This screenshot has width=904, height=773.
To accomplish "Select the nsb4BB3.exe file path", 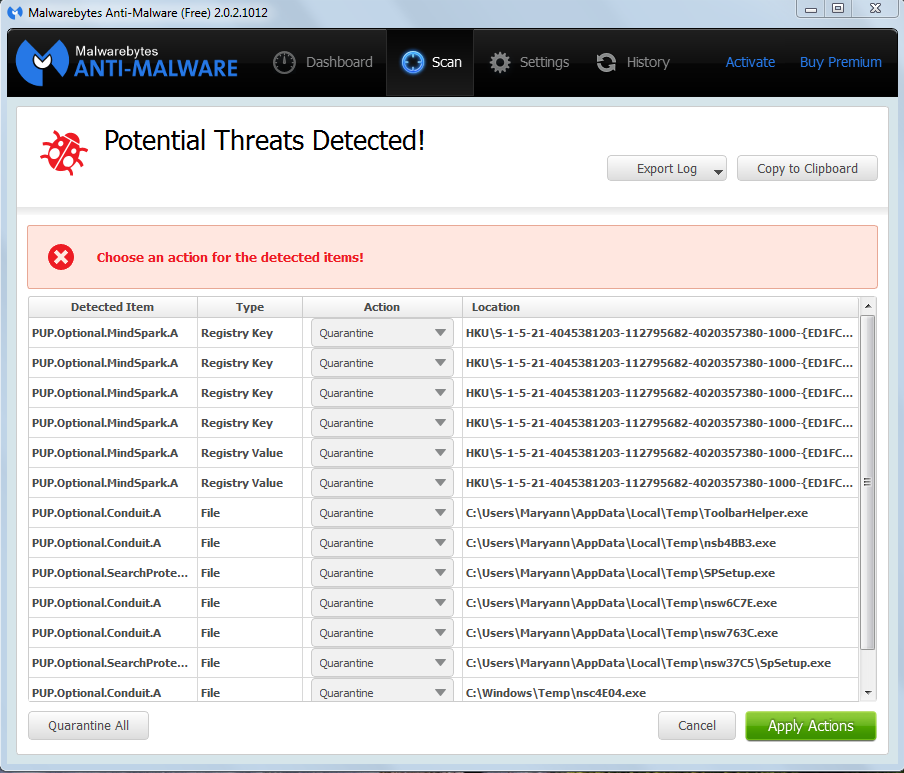I will tap(620, 542).
